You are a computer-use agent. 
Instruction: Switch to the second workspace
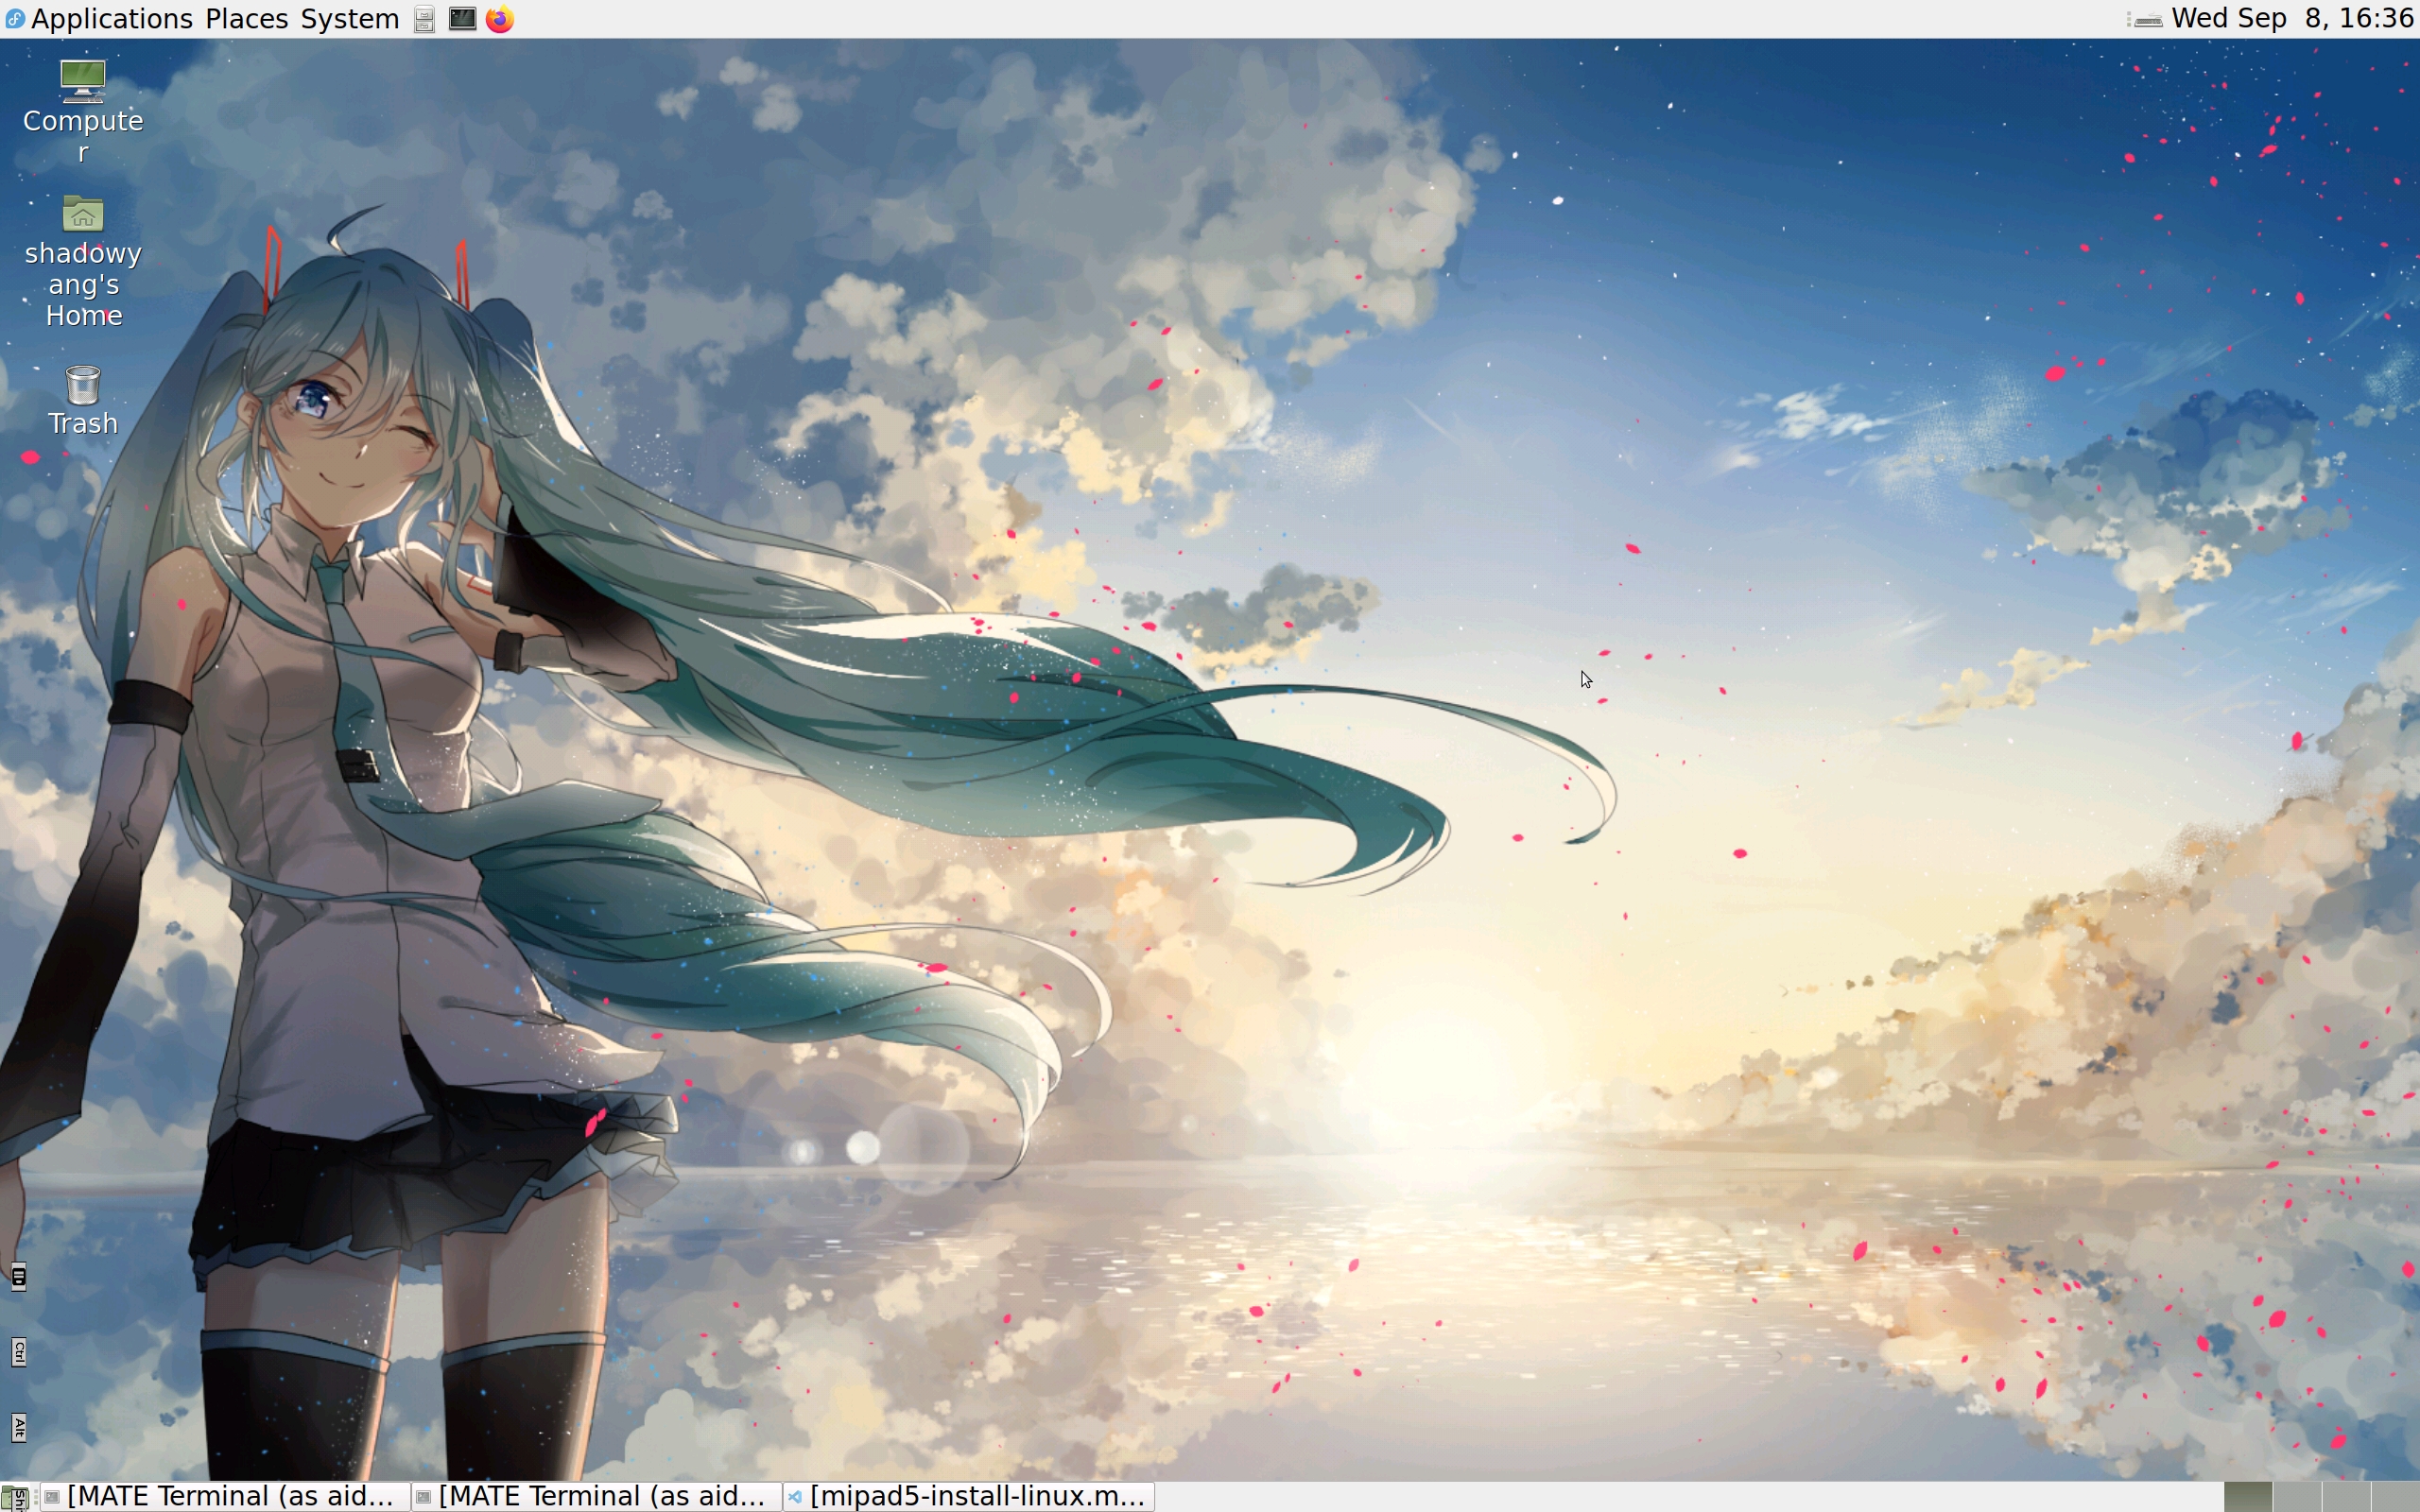pyautogui.click(x=2297, y=1497)
